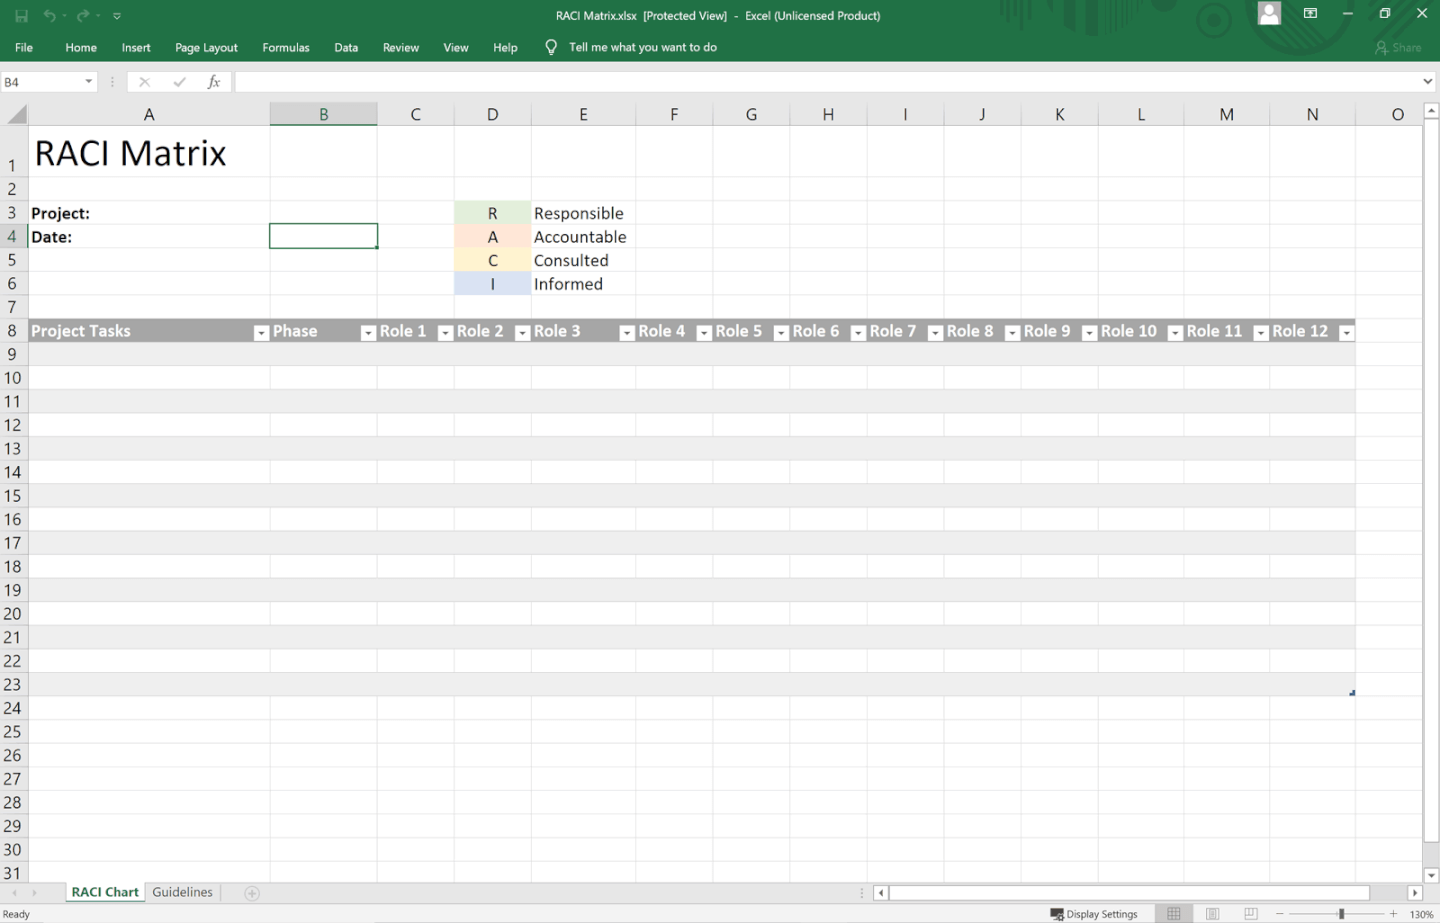Click the Select All corner triangle
The width and height of the screenshot is (1440, 923).
click(16, 114)
